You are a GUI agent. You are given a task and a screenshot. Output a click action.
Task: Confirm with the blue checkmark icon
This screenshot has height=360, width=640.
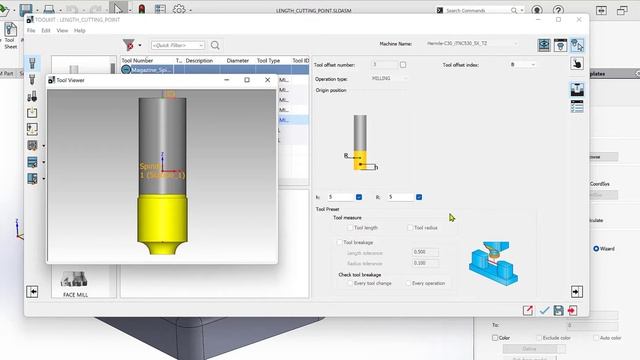coord(544,311)
